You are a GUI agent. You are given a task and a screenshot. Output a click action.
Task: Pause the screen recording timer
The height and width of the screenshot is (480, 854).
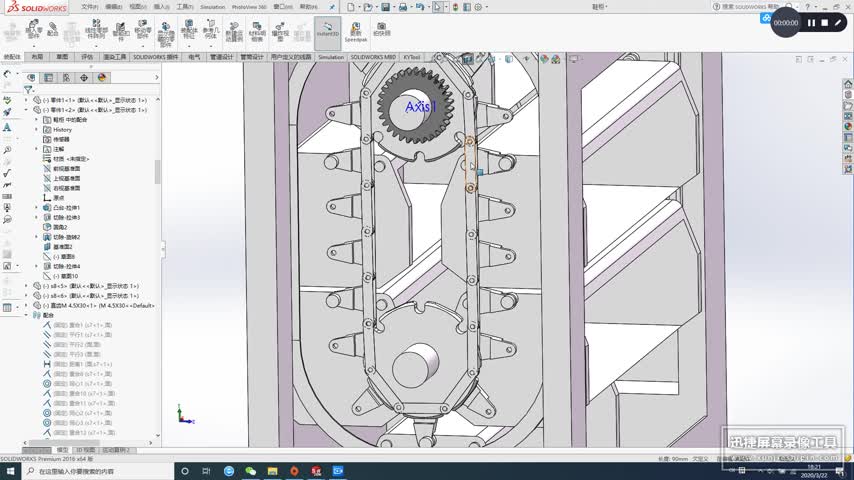[811, 22]
